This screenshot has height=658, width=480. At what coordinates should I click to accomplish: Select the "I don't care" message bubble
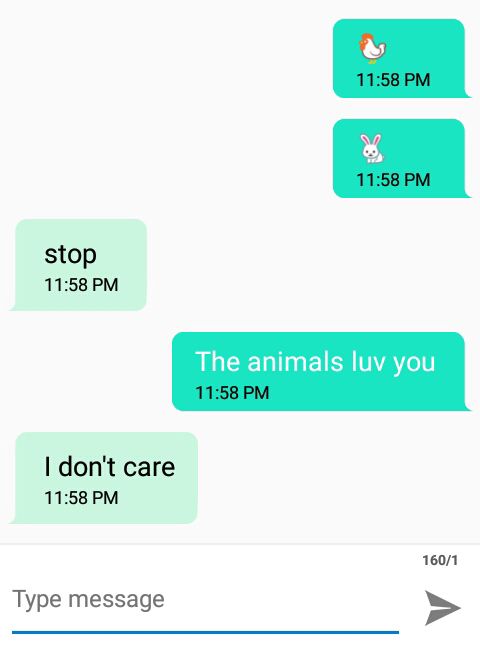pos(104,478)
